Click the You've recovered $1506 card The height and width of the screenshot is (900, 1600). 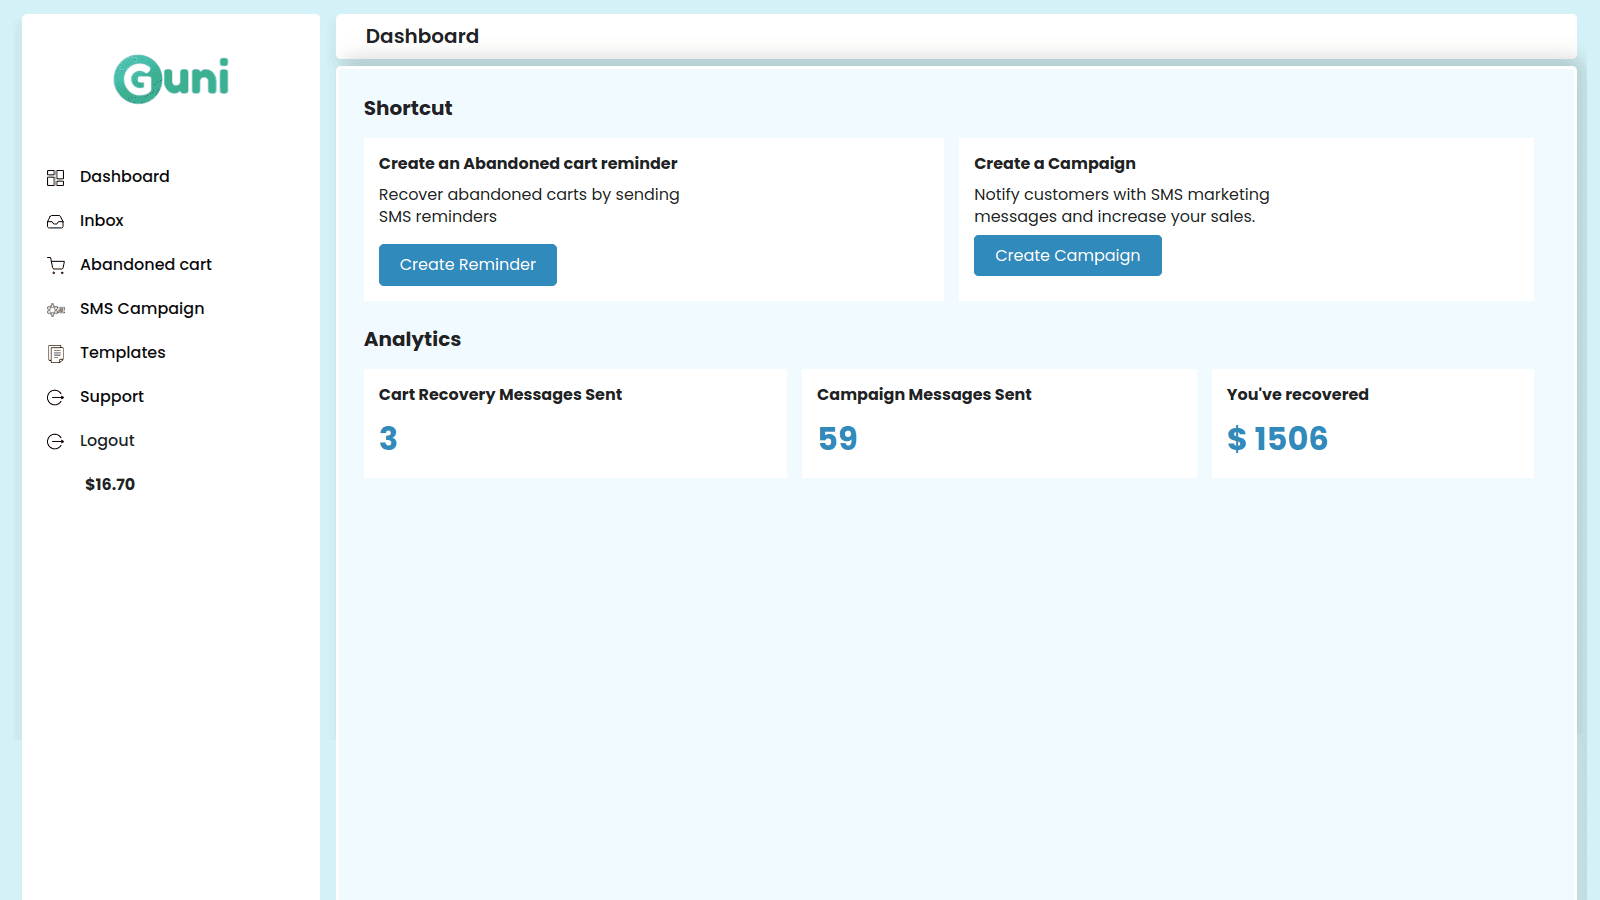pyautogui.click(x=1372, y=422)
